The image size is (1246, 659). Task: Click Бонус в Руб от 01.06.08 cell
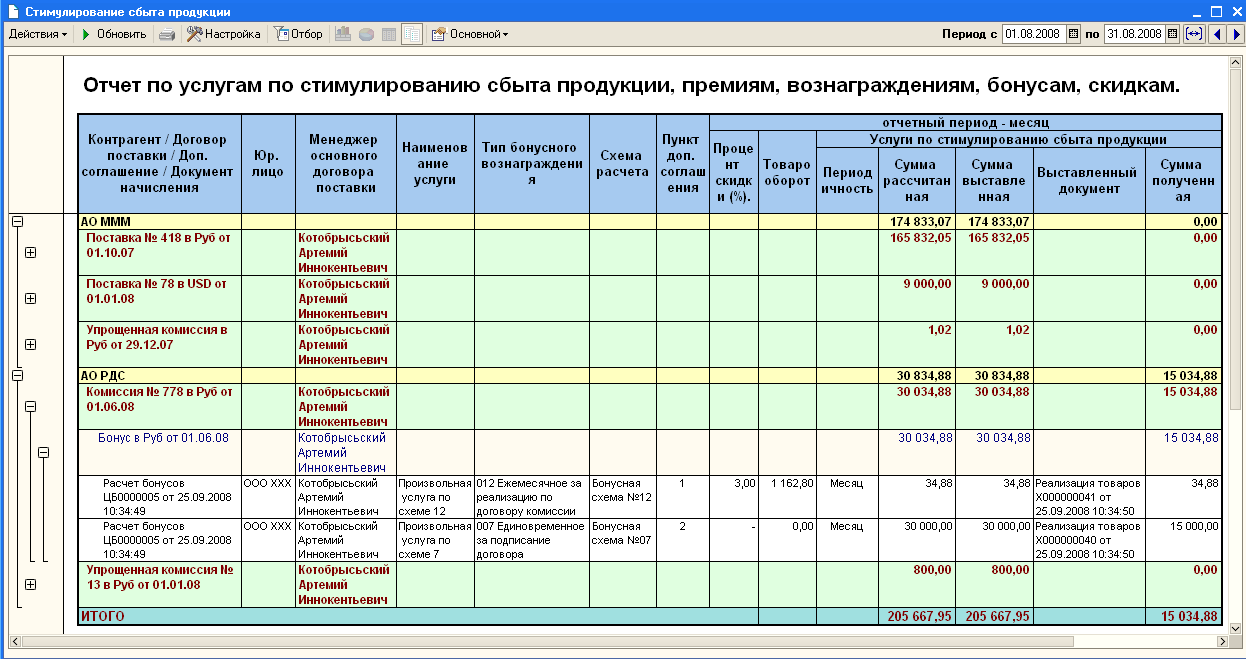159,453
